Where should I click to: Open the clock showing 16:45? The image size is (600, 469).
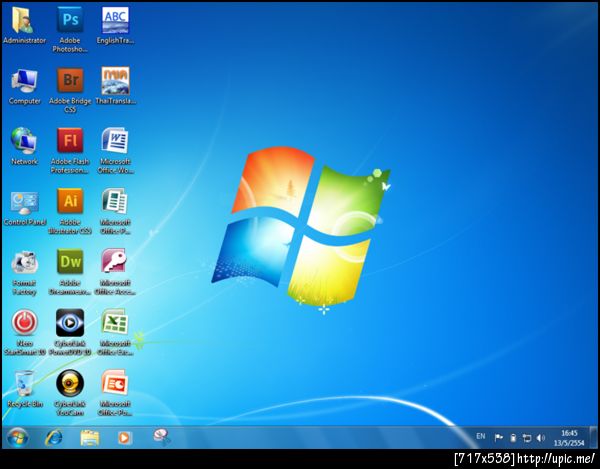tap(569, 438)
